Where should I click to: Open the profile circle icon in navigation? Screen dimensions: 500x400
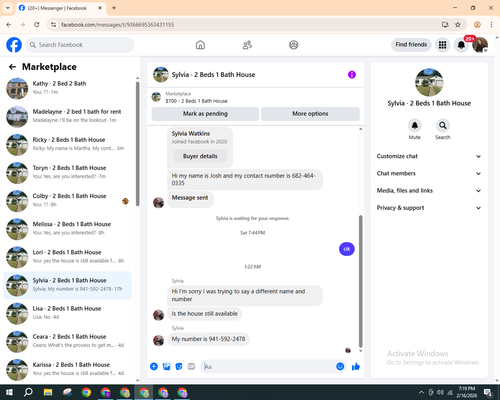294,45
